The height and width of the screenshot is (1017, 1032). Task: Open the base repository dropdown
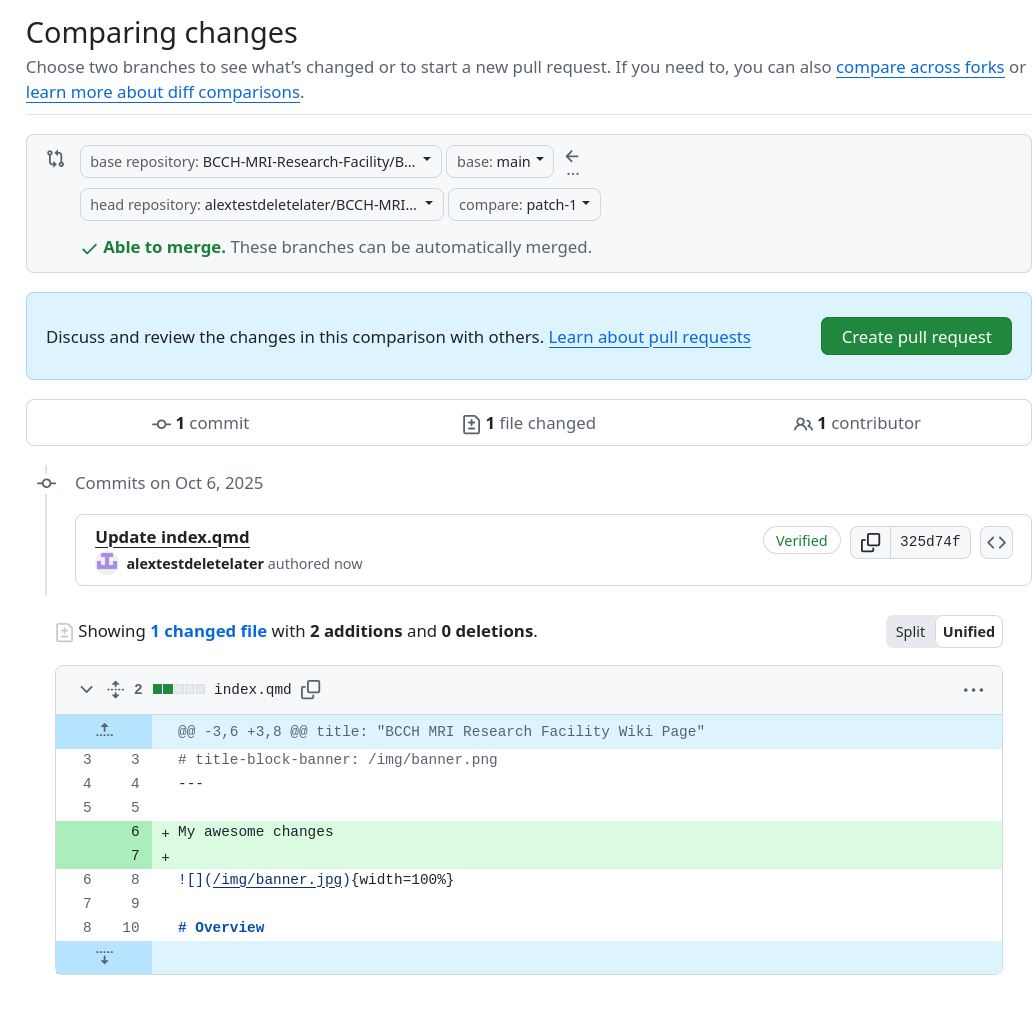point(260,161)
